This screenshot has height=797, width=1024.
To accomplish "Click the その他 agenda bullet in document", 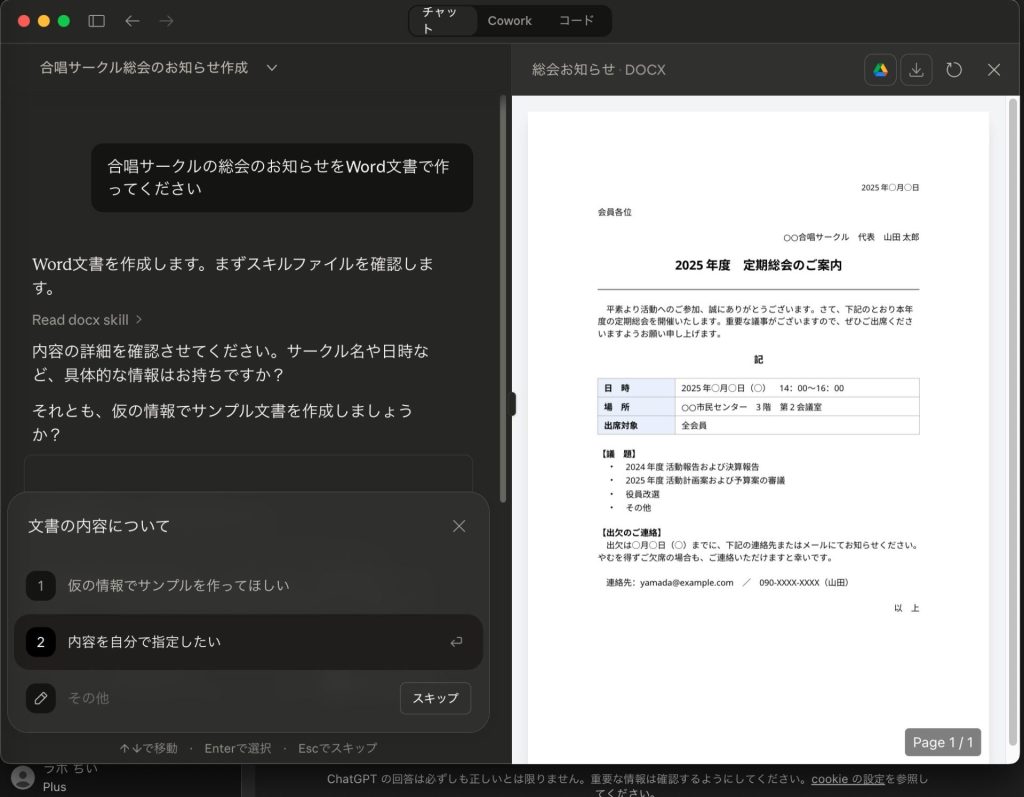I will pos(638,508).
